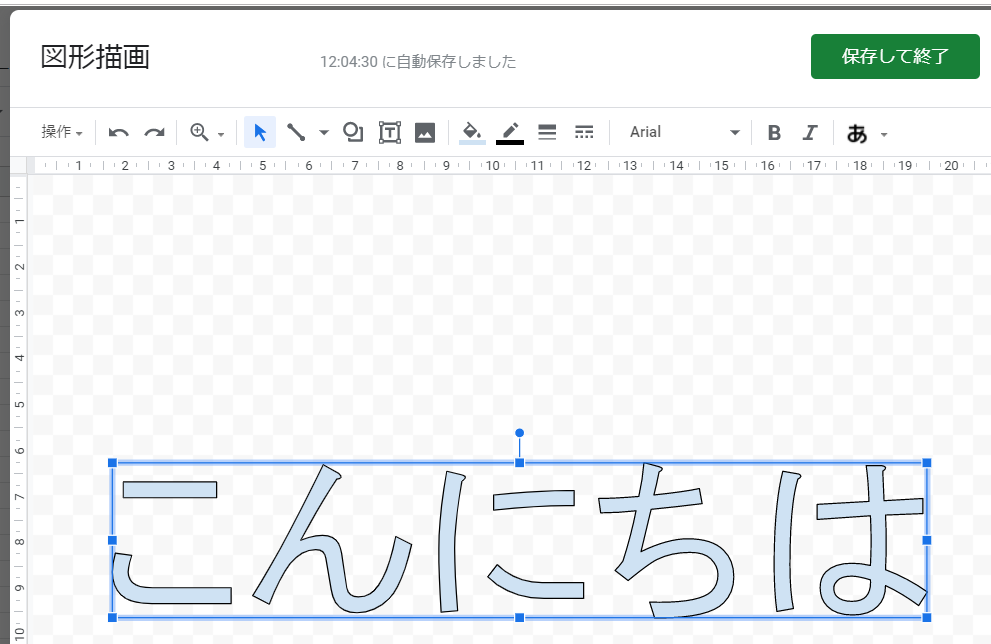Click the Zoom magnifier icon
This screenshot has width=991, height=644.
pos(200,132)
